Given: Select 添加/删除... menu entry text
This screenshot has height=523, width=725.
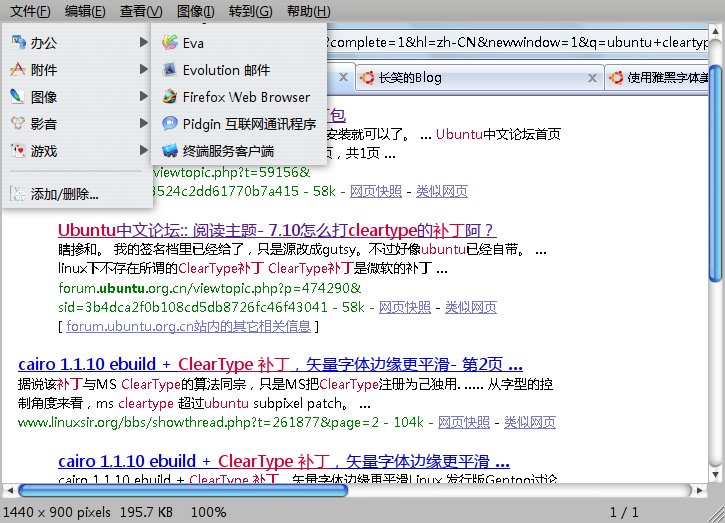Looking at the screenshot, I should (65, 194).
